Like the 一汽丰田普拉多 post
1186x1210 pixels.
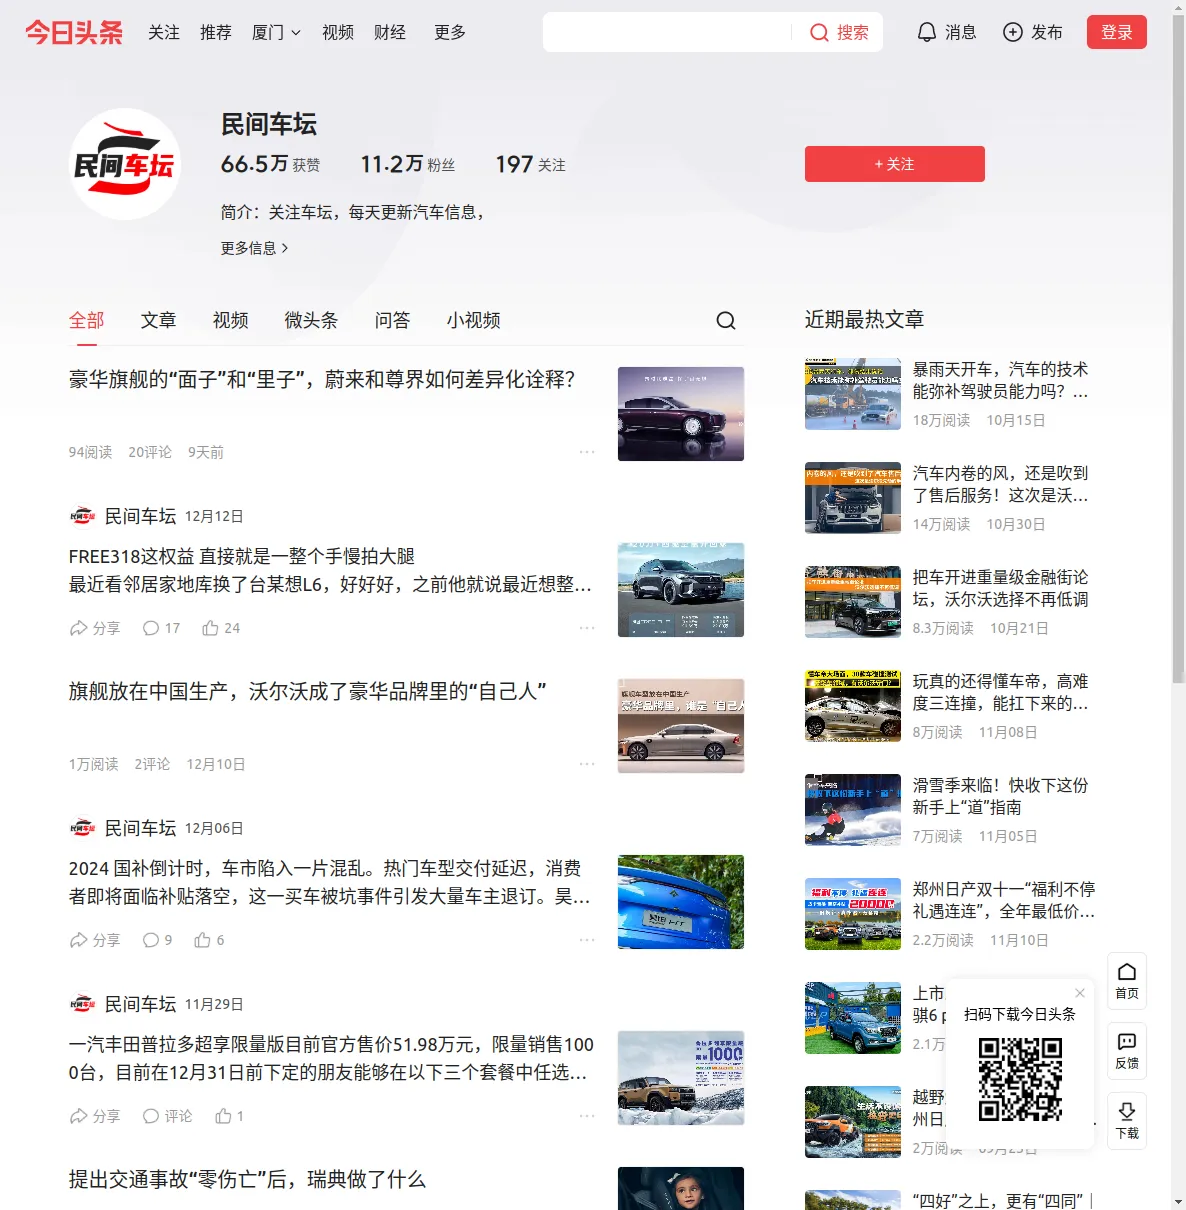point(230,1116)
